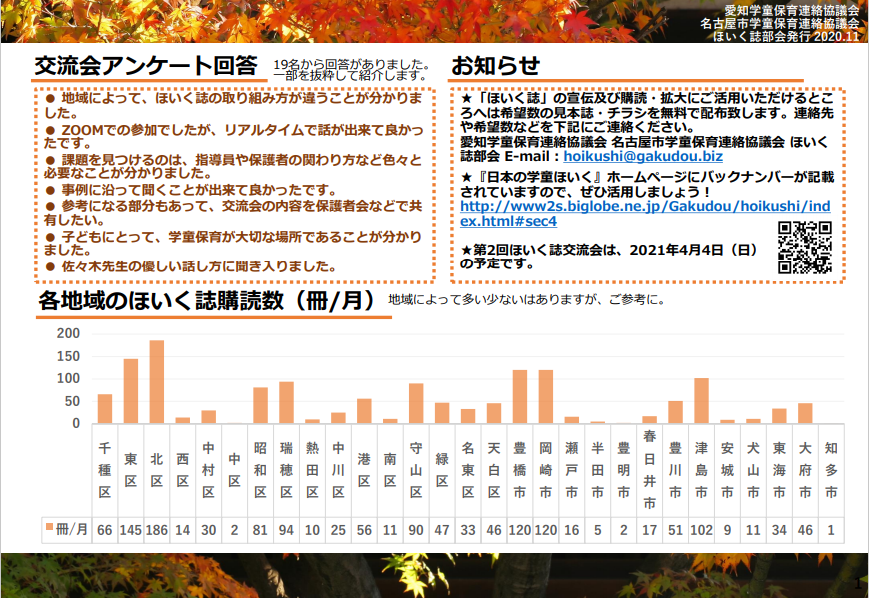The image size is (869, 598).
Task: Click the 津島市 bar in the chart
Action: (x=701, y=400)
